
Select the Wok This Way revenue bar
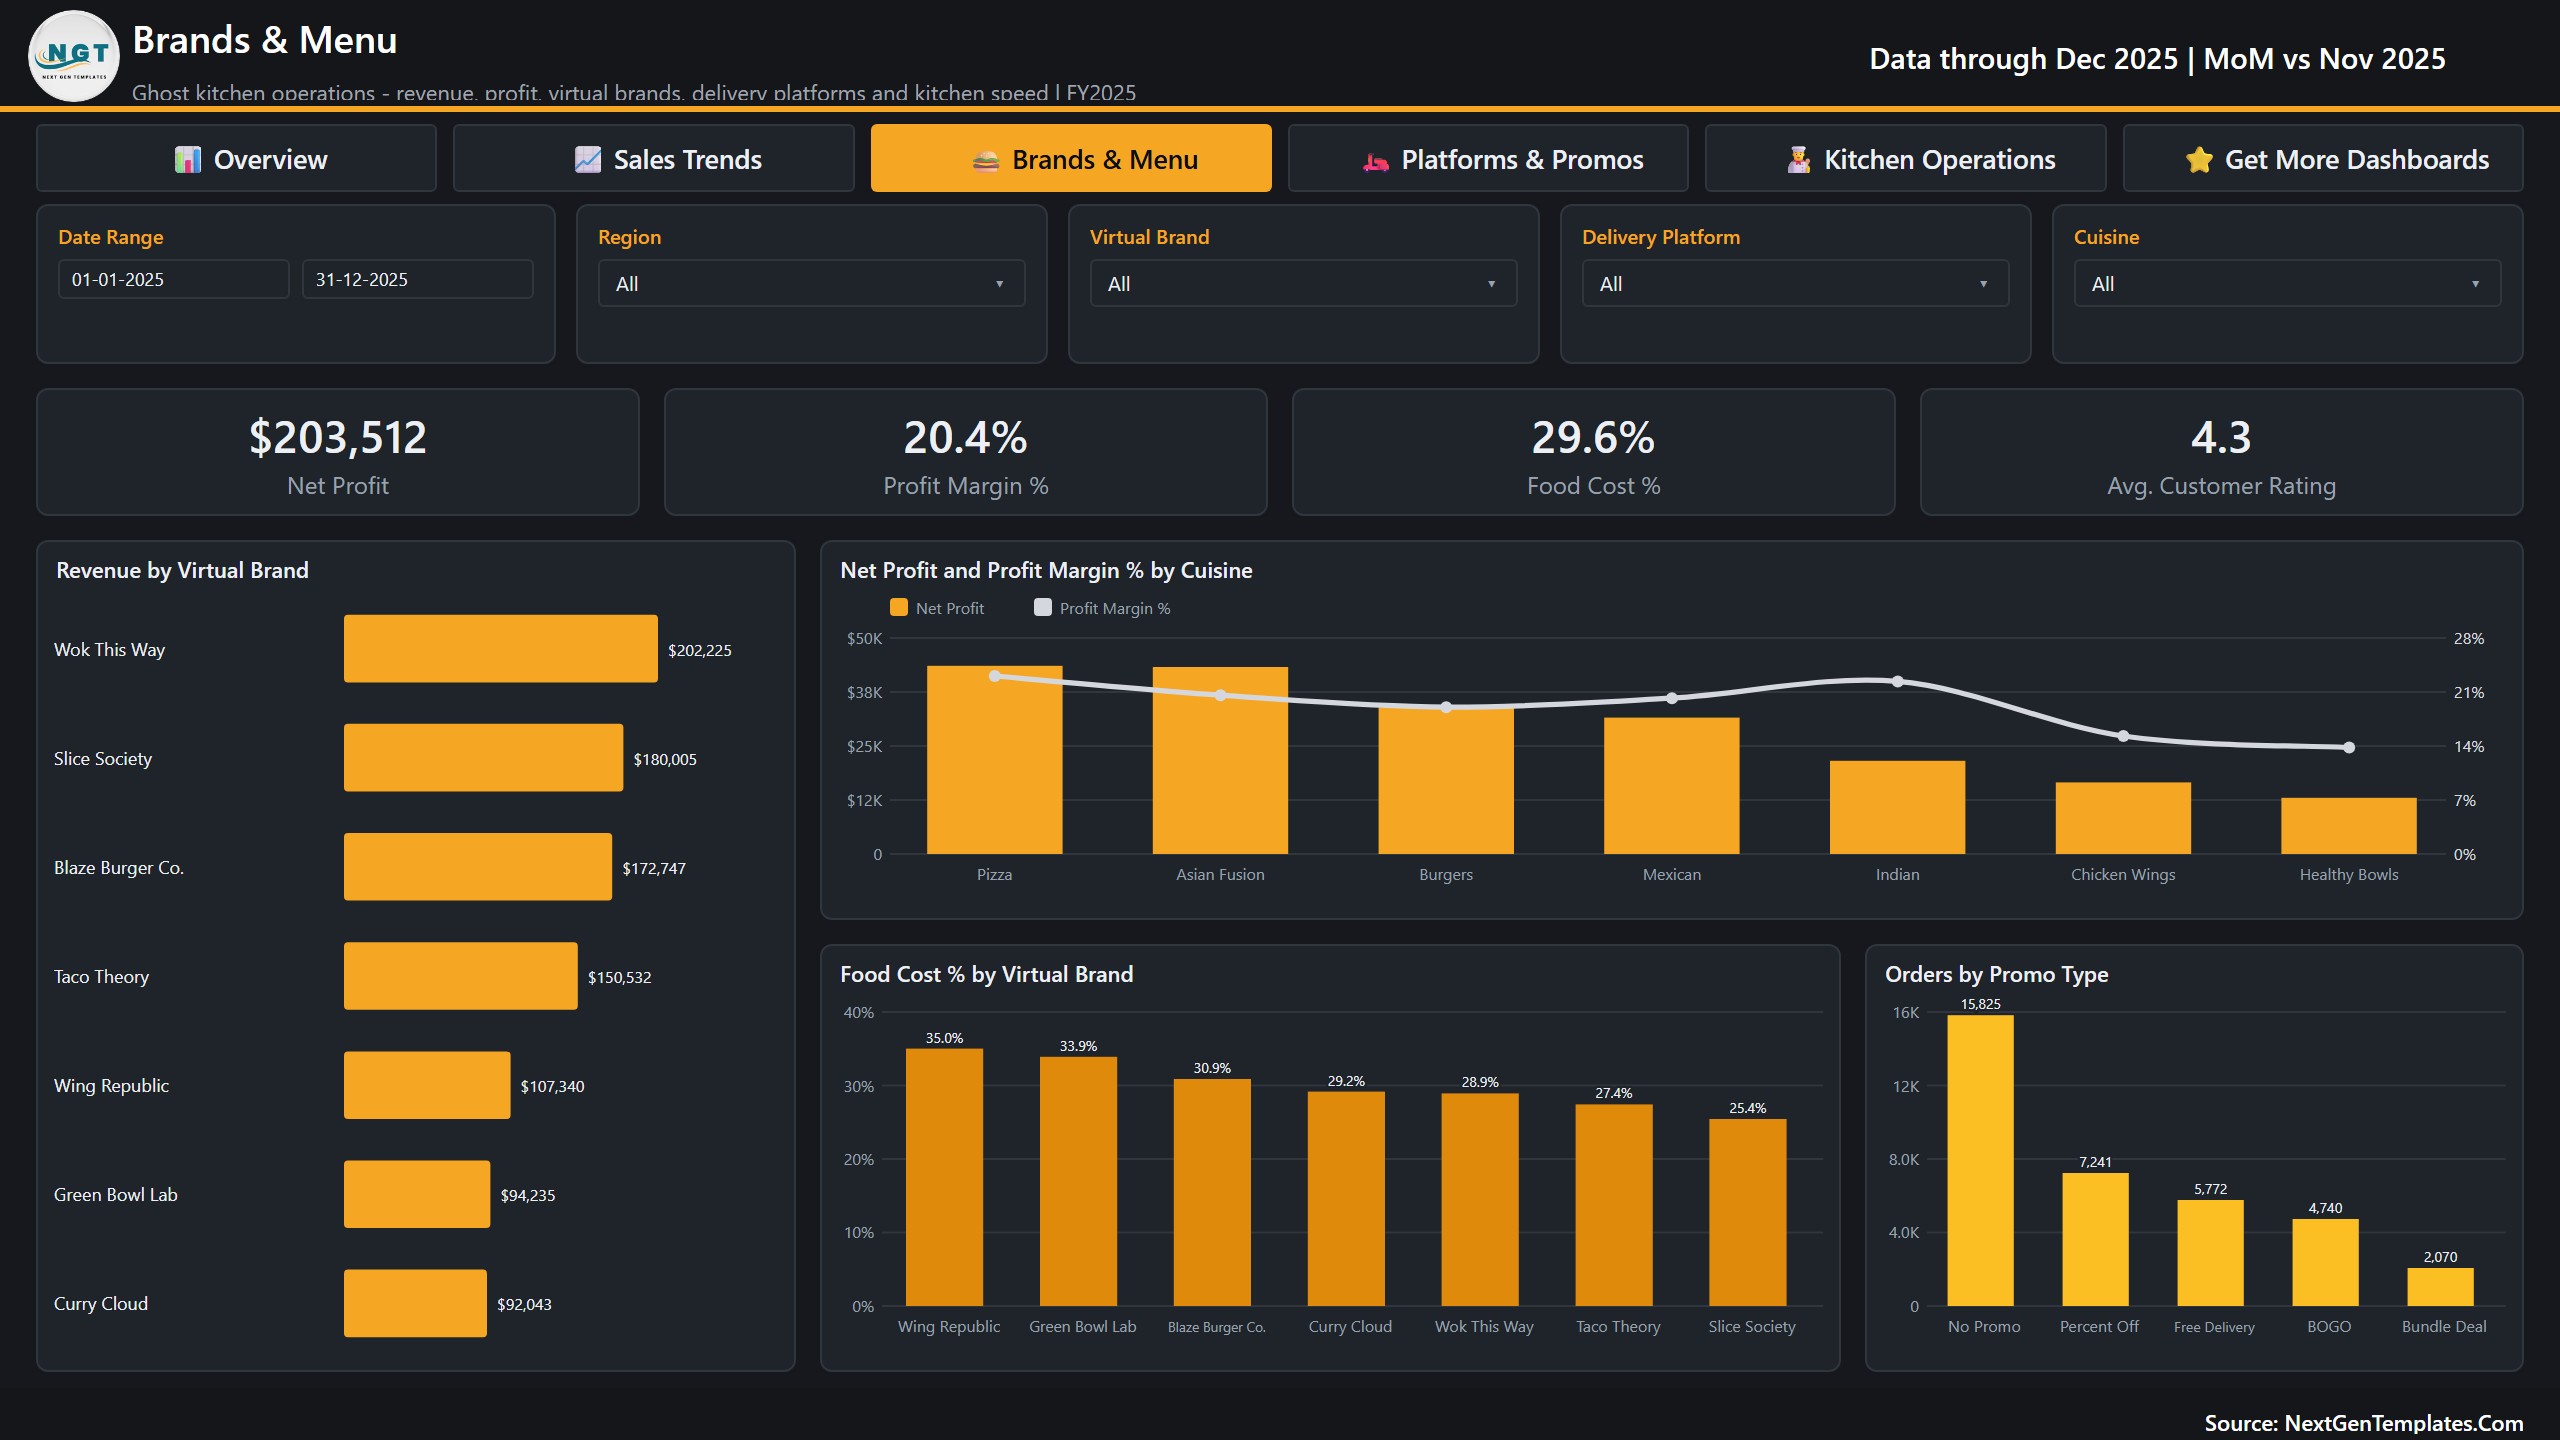501,649
